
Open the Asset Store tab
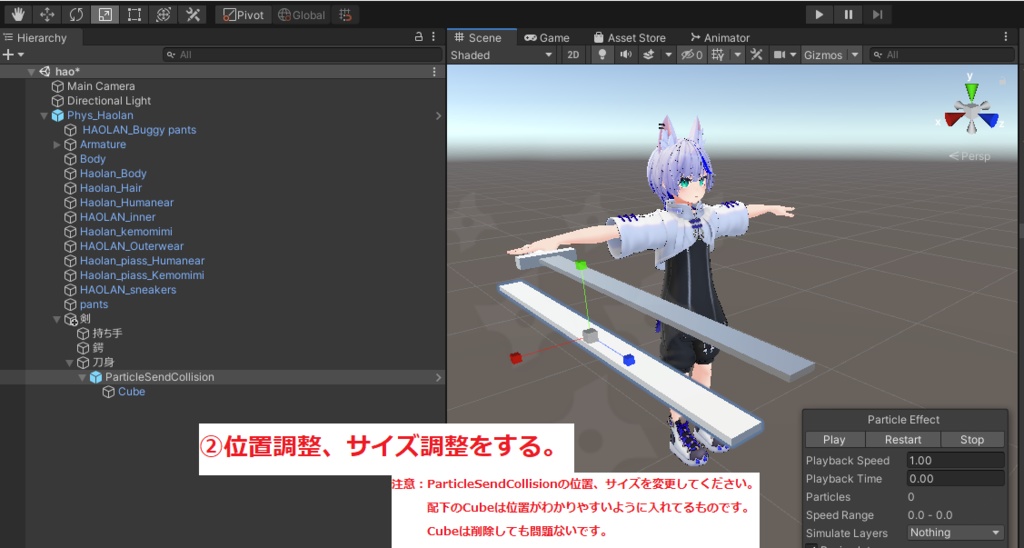[x=630, y=38]
